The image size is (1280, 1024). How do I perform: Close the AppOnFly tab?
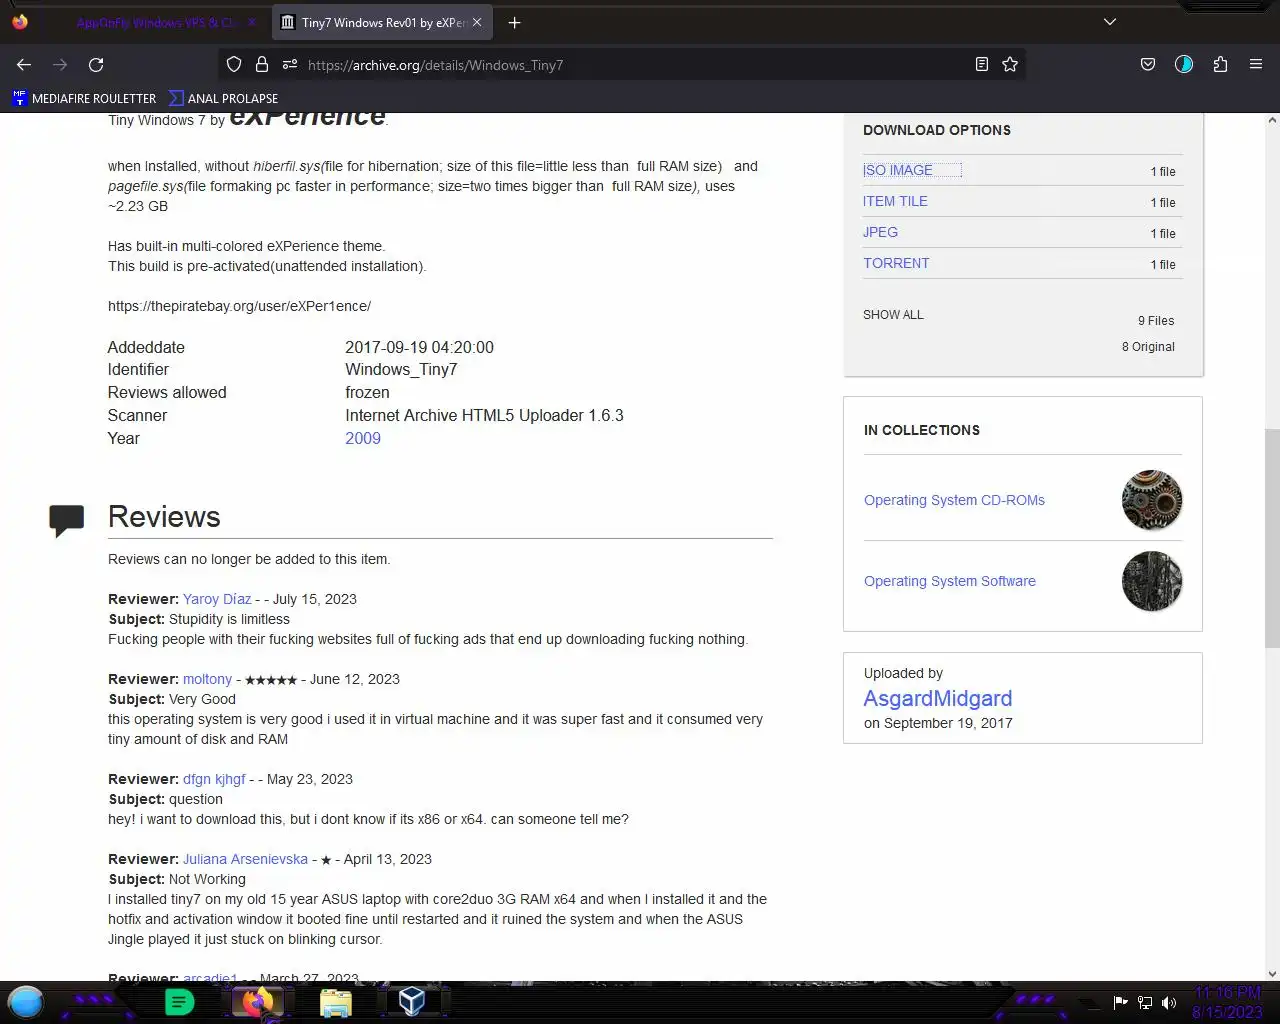click(251, 22)
